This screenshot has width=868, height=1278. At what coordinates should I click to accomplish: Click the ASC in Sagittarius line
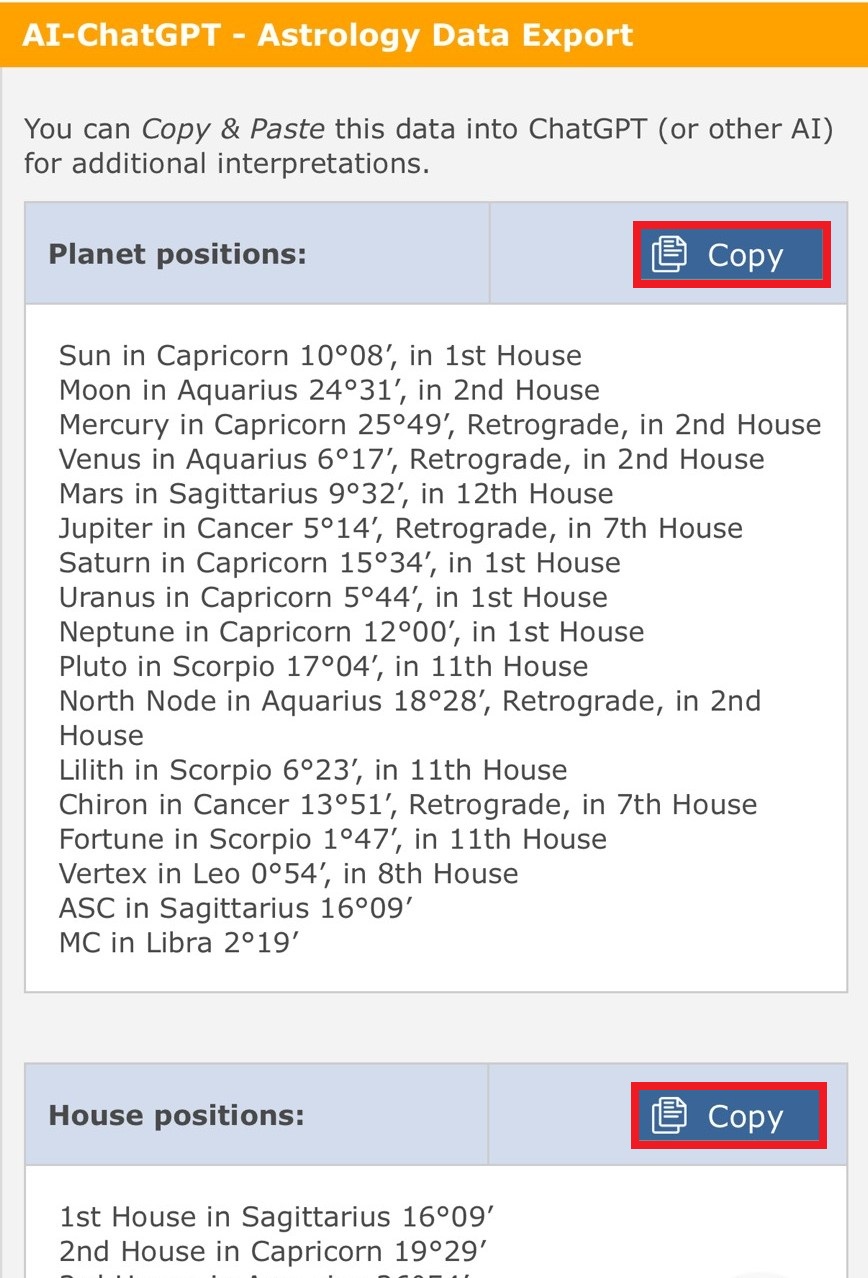[236, 908]
